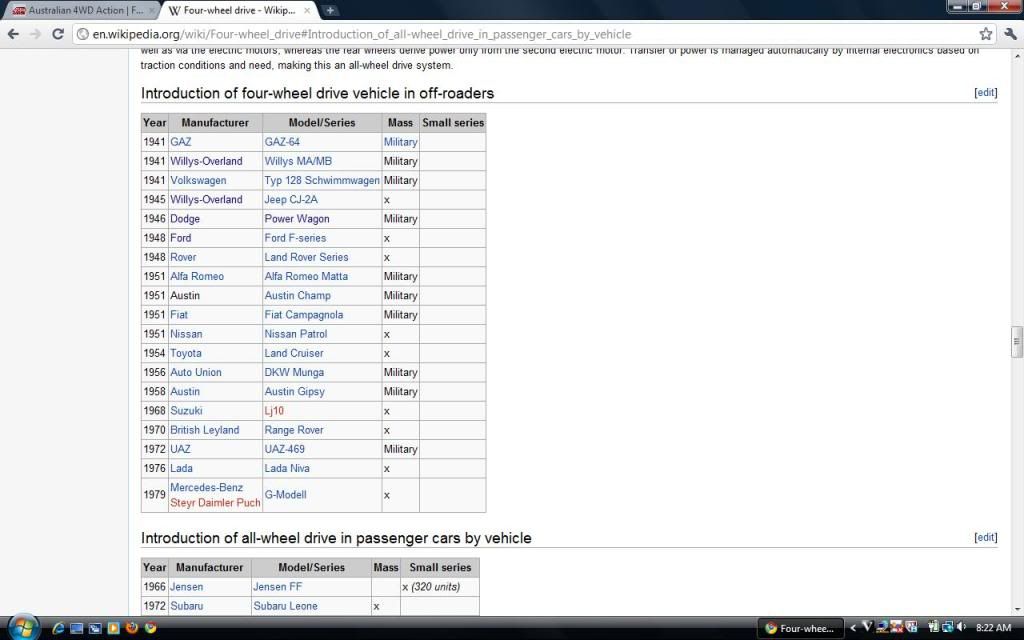Open the Jeep CJ-2A link
Screen dimensions: 1024x640
click(x=291, y=200)
